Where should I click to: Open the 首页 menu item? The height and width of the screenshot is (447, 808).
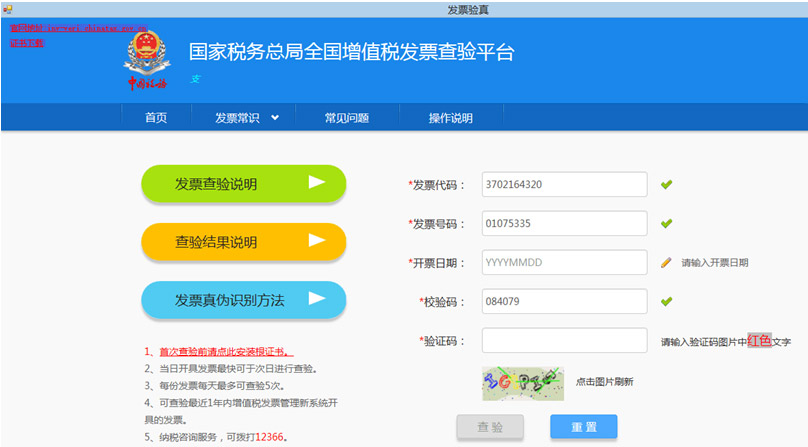[x=156, y=118]
